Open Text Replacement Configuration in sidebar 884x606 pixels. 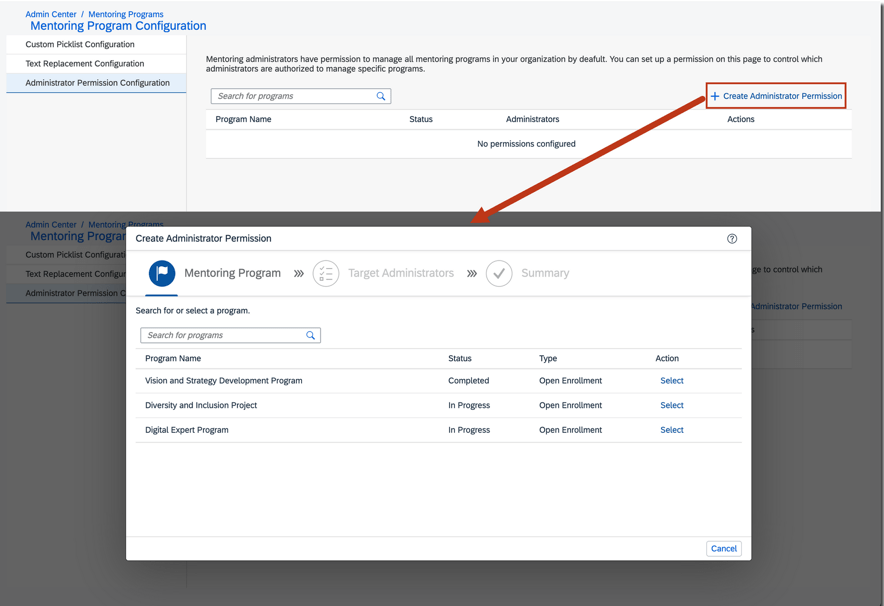coord(85,63)
